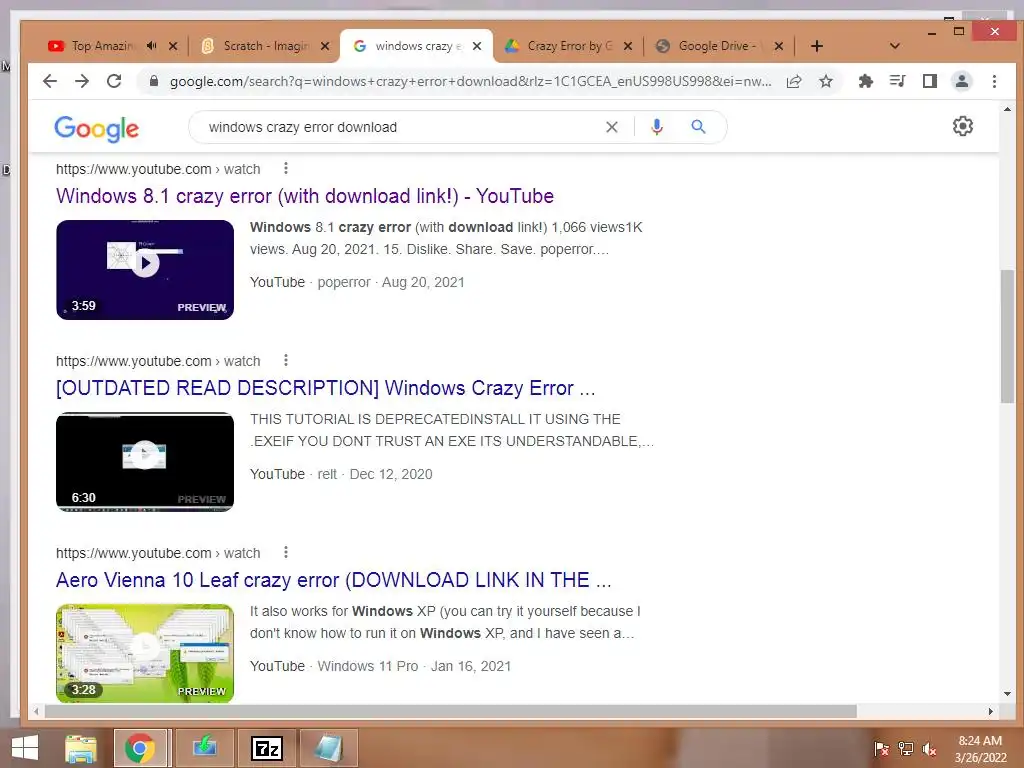Viewport: 1024px width, 768px height.
Task: Switch to the Crazy Error by Google Drive tab
Action: (x=569, y=46)
